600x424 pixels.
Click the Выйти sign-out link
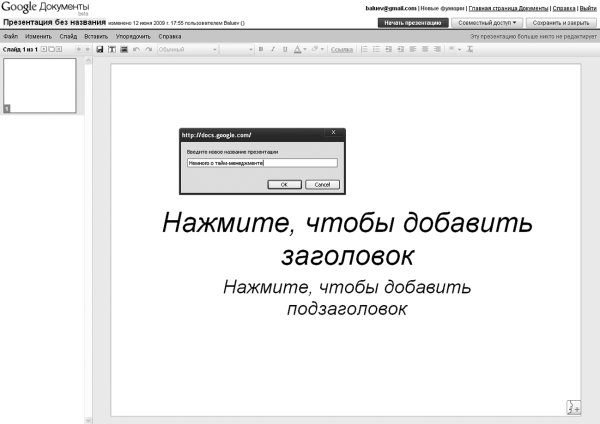coord(588,8)
